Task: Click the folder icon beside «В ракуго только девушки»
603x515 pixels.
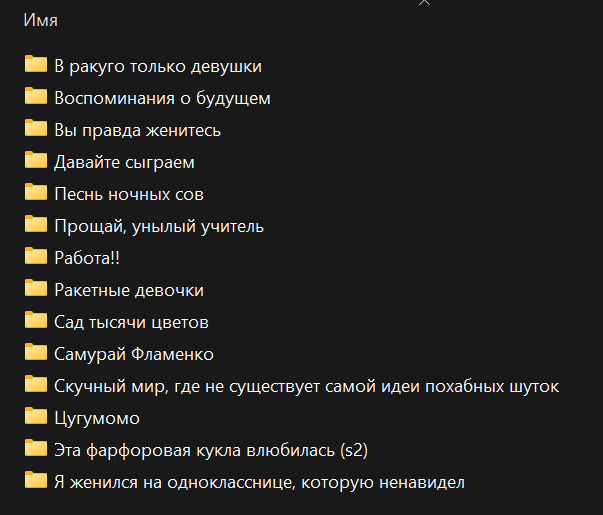Action: (36, 65)
